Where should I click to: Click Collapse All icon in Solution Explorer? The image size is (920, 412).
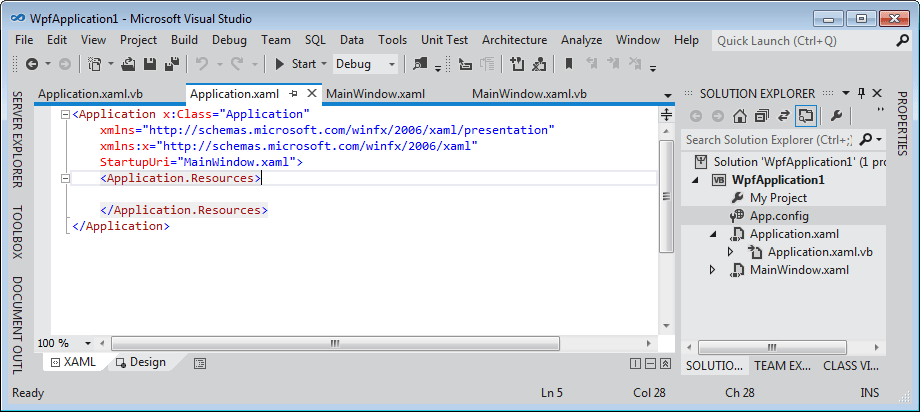click(x=762, y=116)
